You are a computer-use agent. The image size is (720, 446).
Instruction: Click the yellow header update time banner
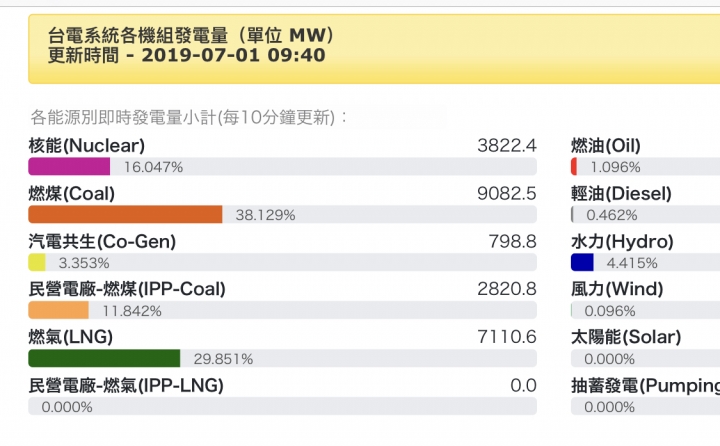[x=374, y=49]
